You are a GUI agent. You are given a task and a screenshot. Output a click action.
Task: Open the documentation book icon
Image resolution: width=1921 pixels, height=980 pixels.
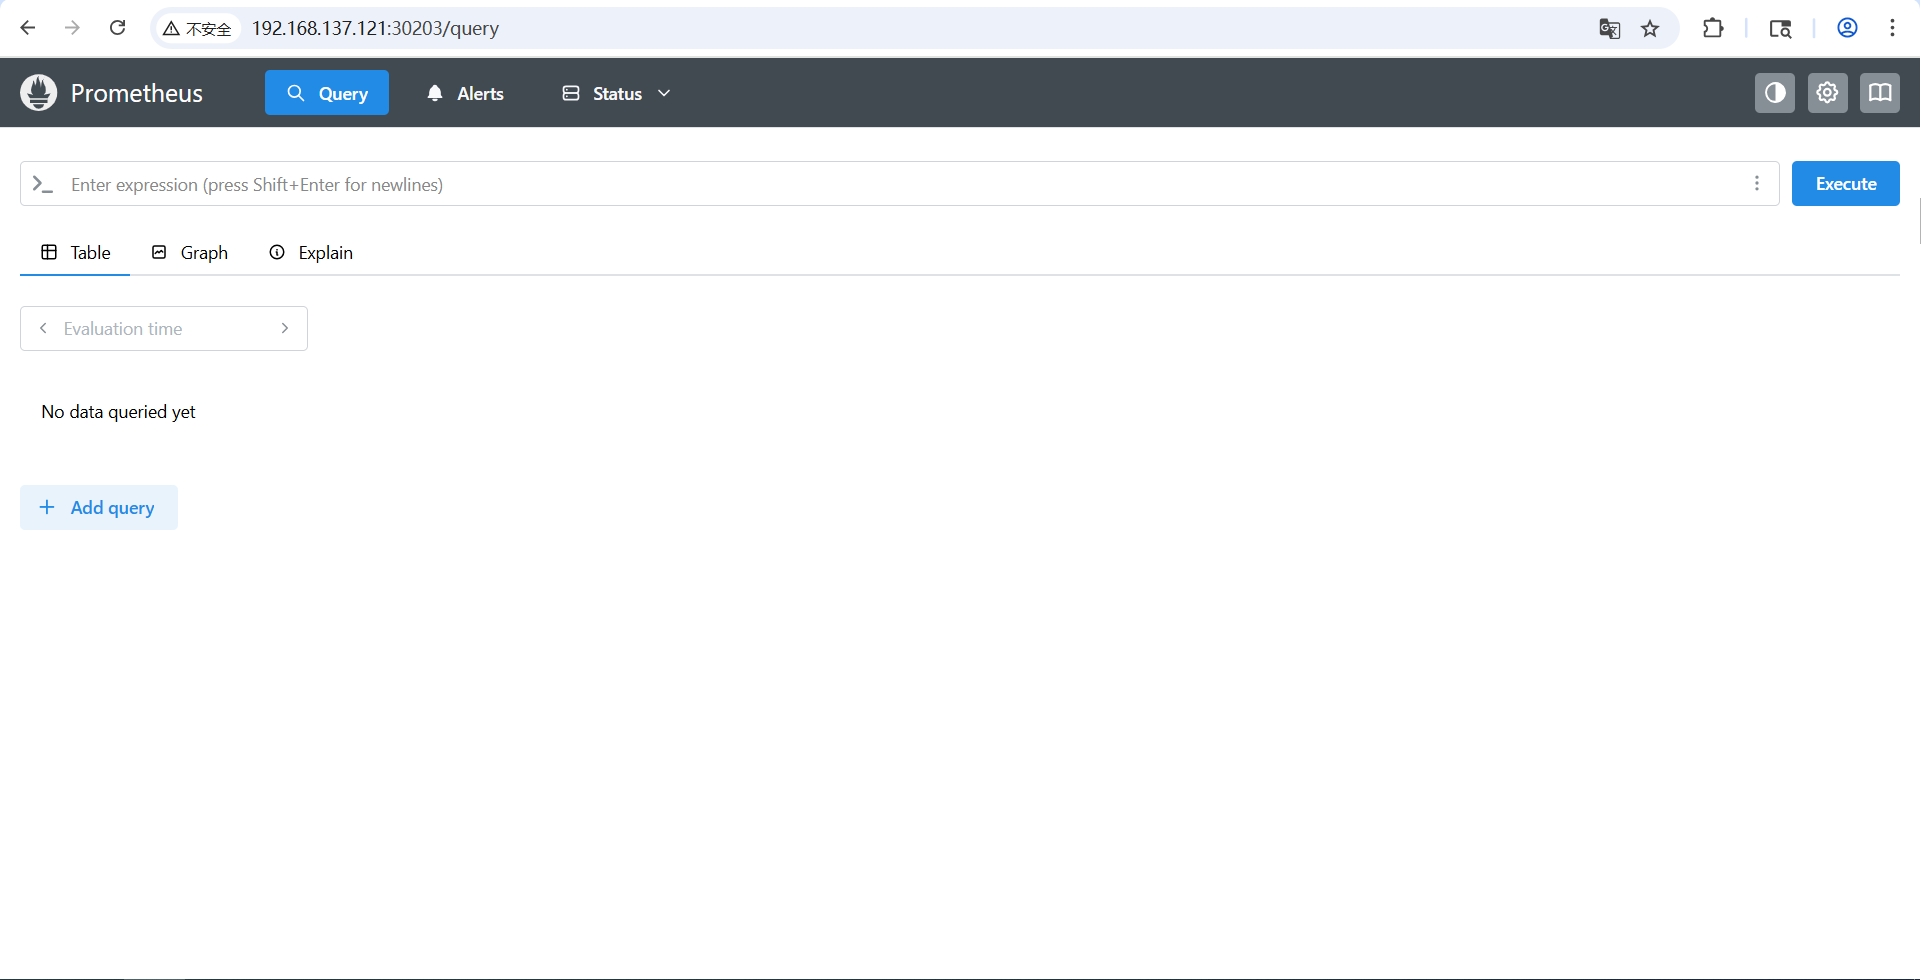coord(1880,93)
